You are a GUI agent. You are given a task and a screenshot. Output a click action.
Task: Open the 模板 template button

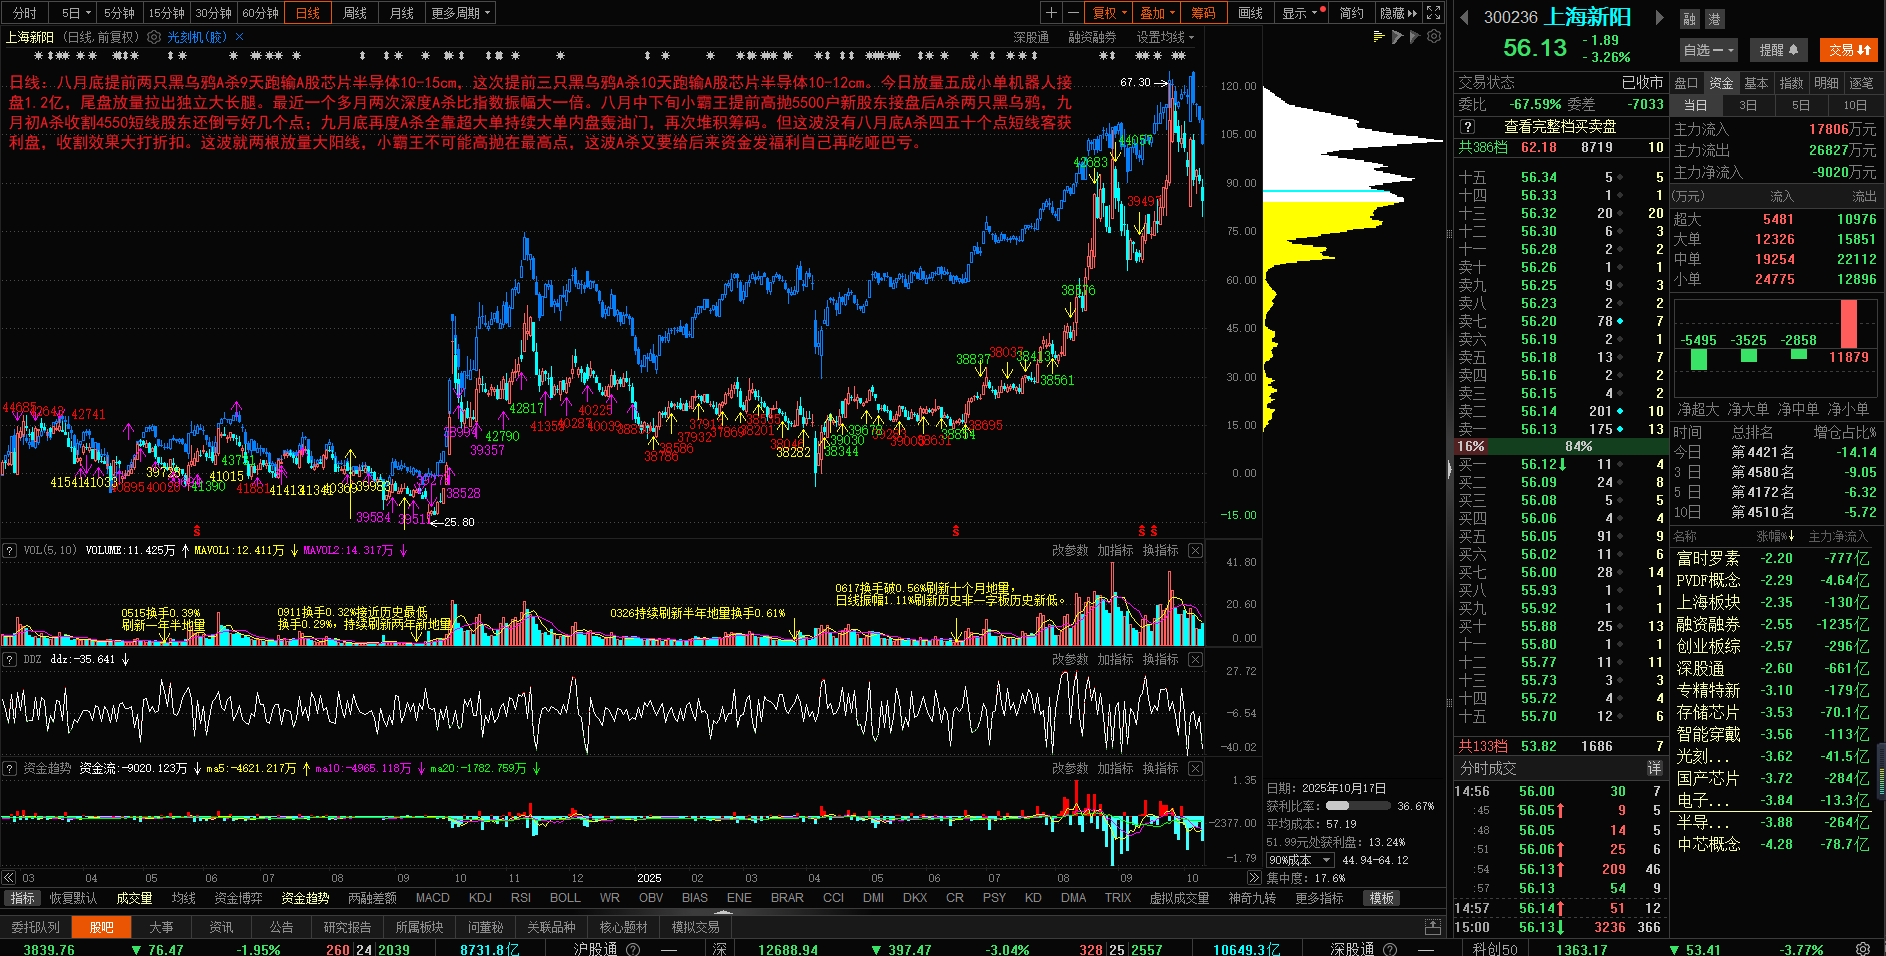[x=1382, y=898]
